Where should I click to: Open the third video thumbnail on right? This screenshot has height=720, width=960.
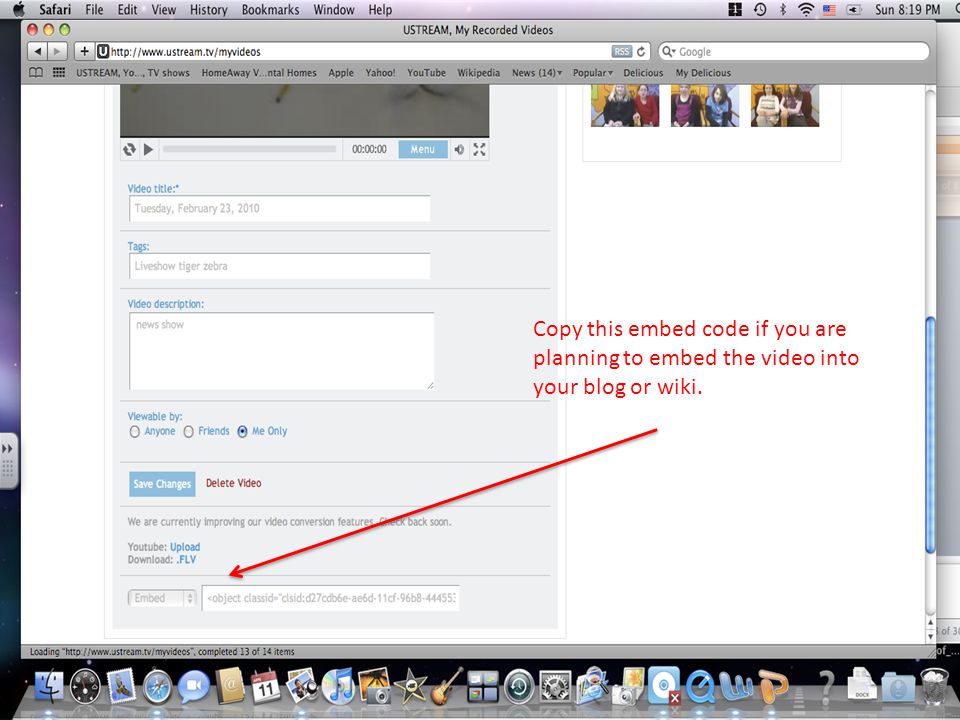pos(785,106)
